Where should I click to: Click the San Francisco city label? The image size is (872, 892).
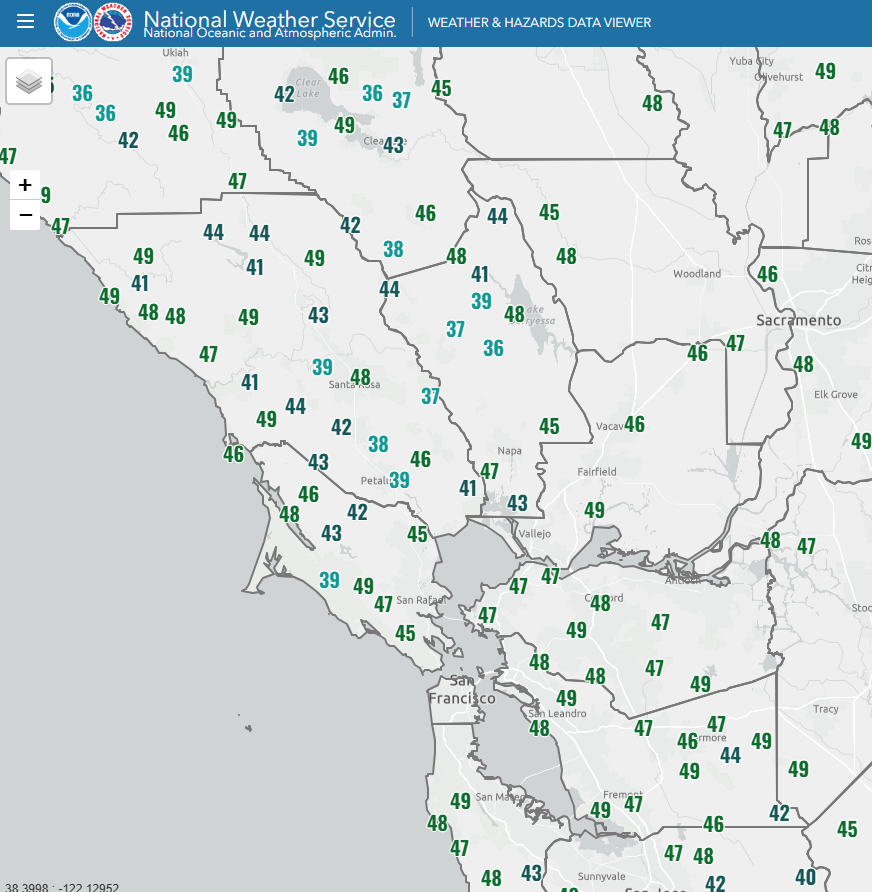point(461,689)
